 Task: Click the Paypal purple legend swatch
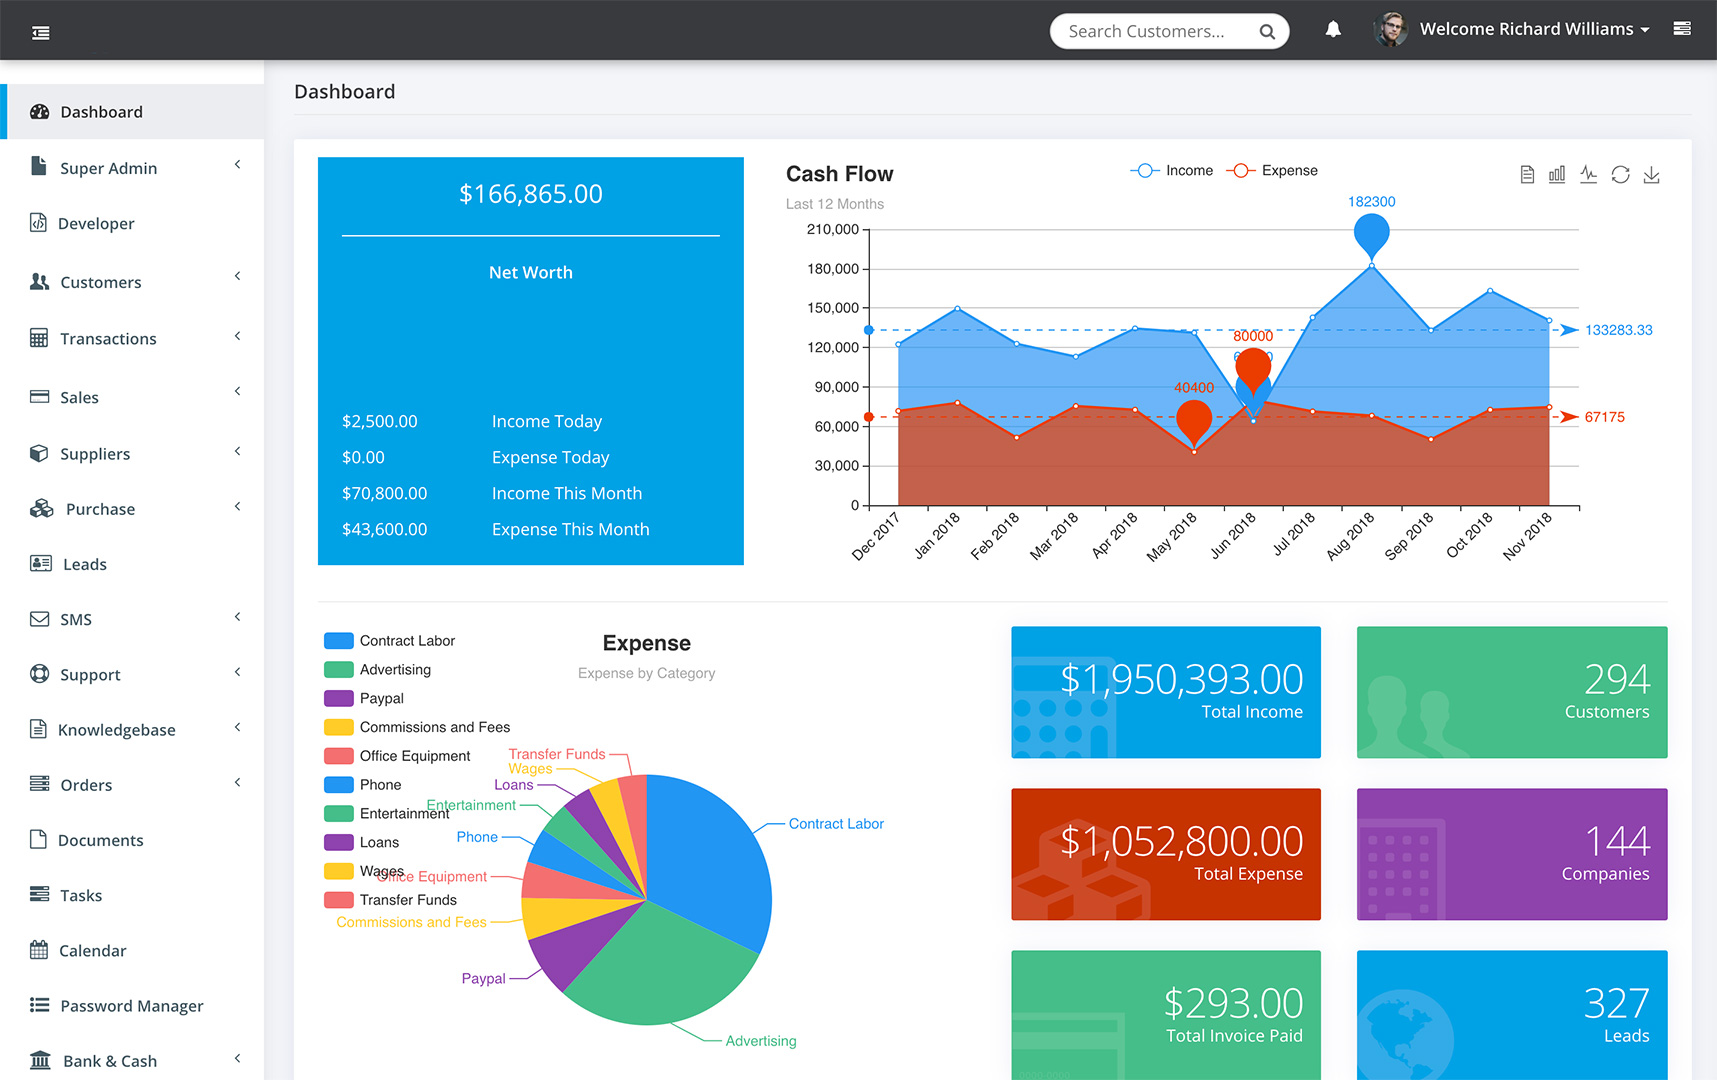[x=339, y=698]
